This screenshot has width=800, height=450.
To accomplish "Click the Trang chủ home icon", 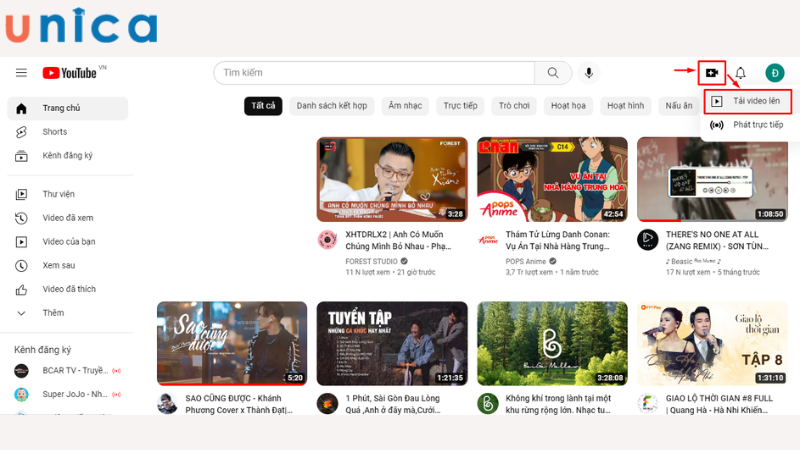I will pyautogui.click(x=21, y=108).
